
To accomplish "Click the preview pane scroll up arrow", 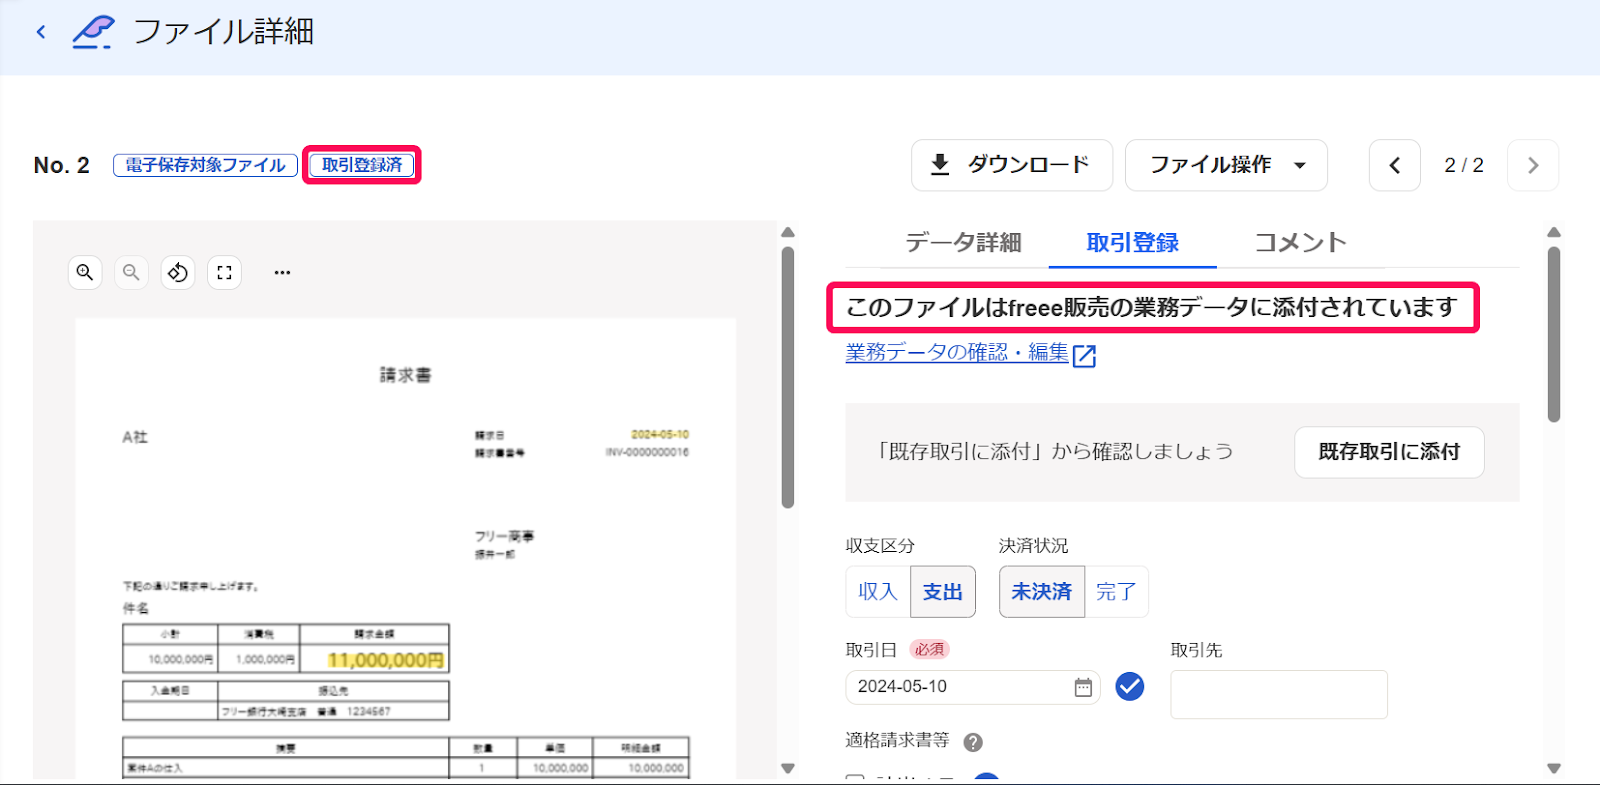I will tap(788, 233).
